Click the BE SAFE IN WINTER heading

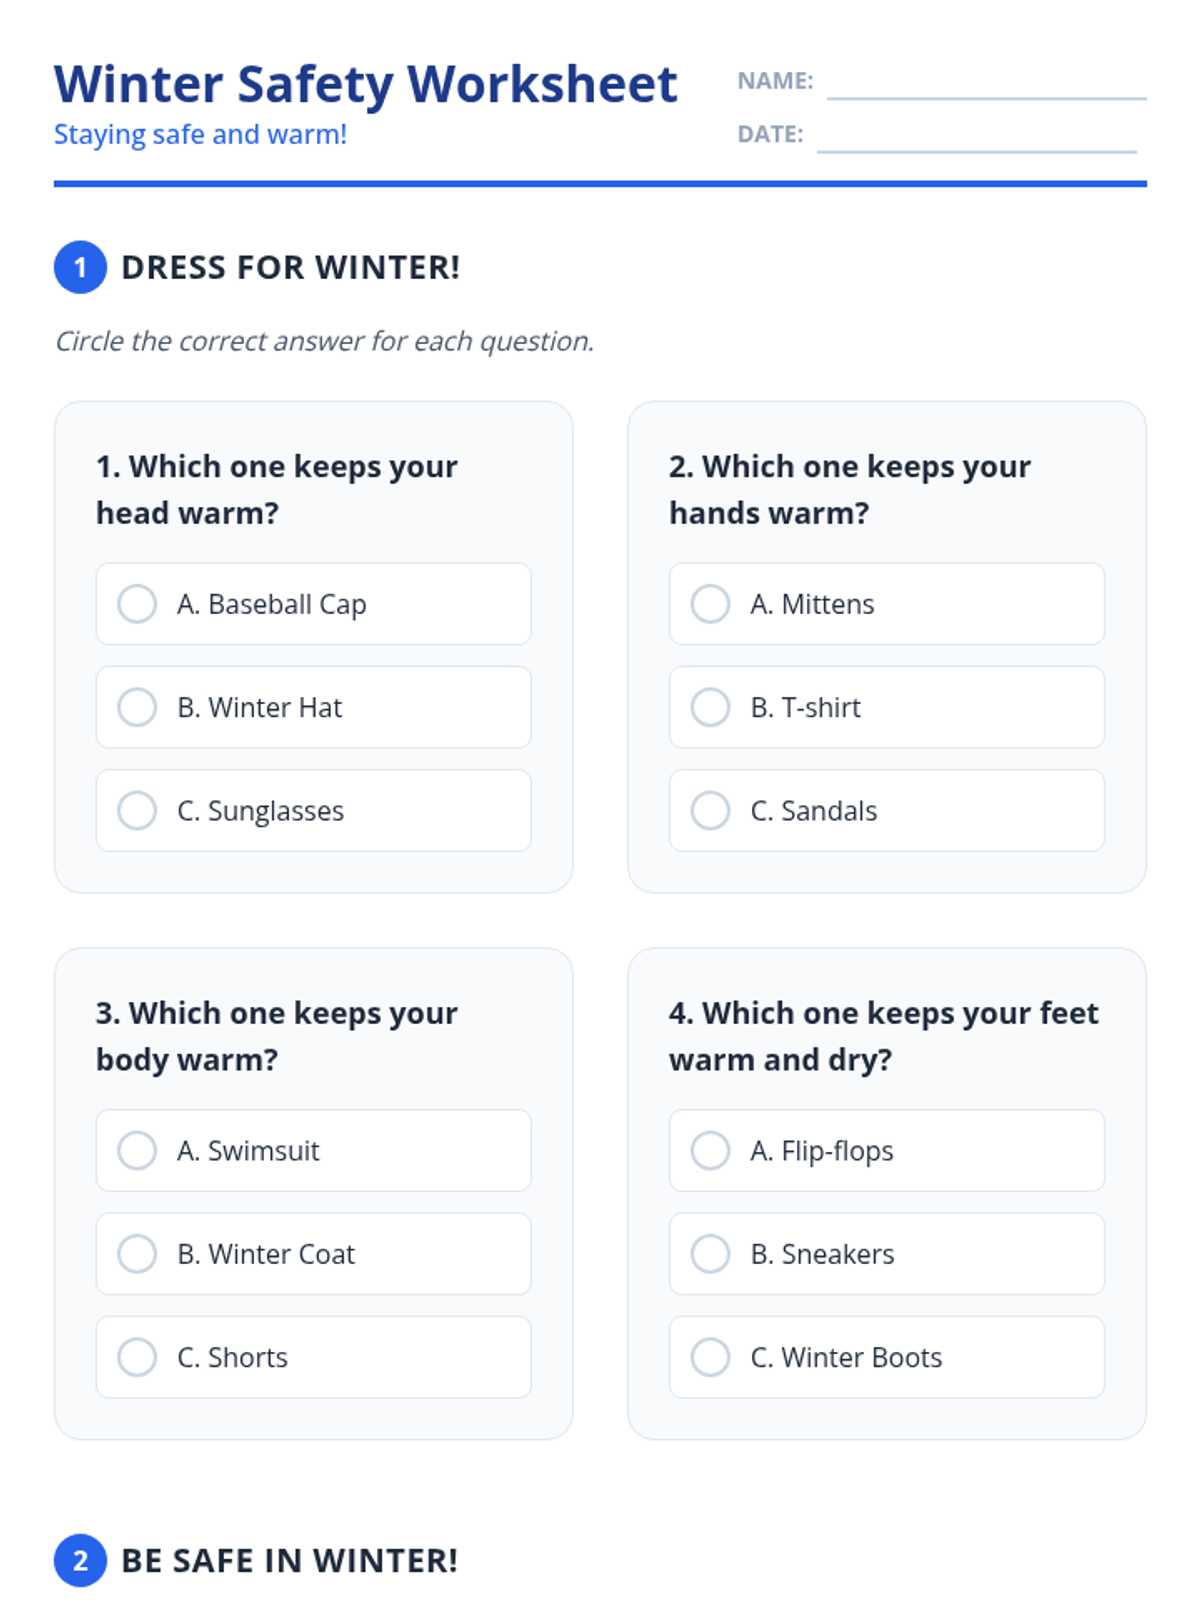click(290, 1561)
